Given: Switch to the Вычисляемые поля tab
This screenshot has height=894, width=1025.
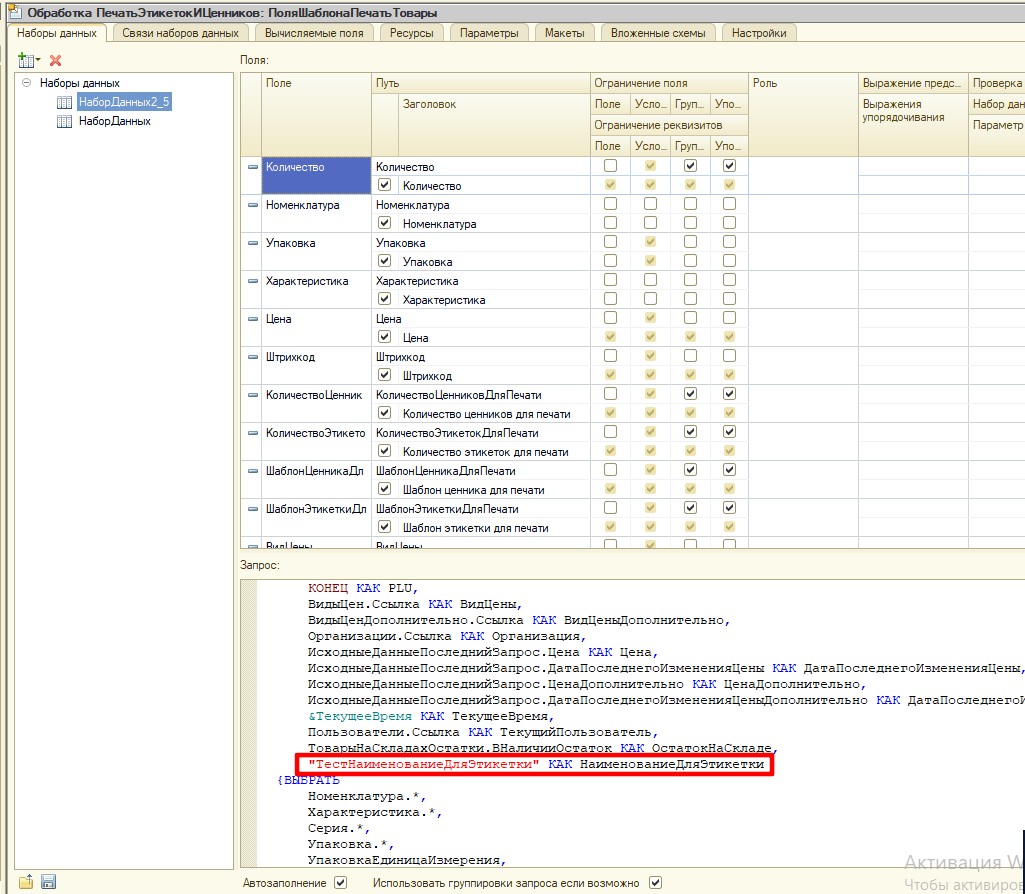Looking at the screenshot, I should (313, 33).
